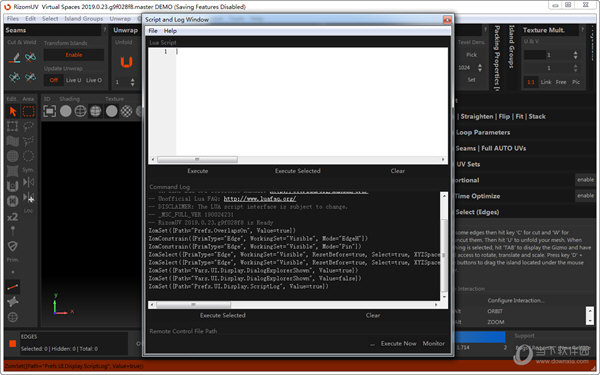The image size is (600, 375).
Task: Choose the flat gray shading sphere
Action: point(65,111)
